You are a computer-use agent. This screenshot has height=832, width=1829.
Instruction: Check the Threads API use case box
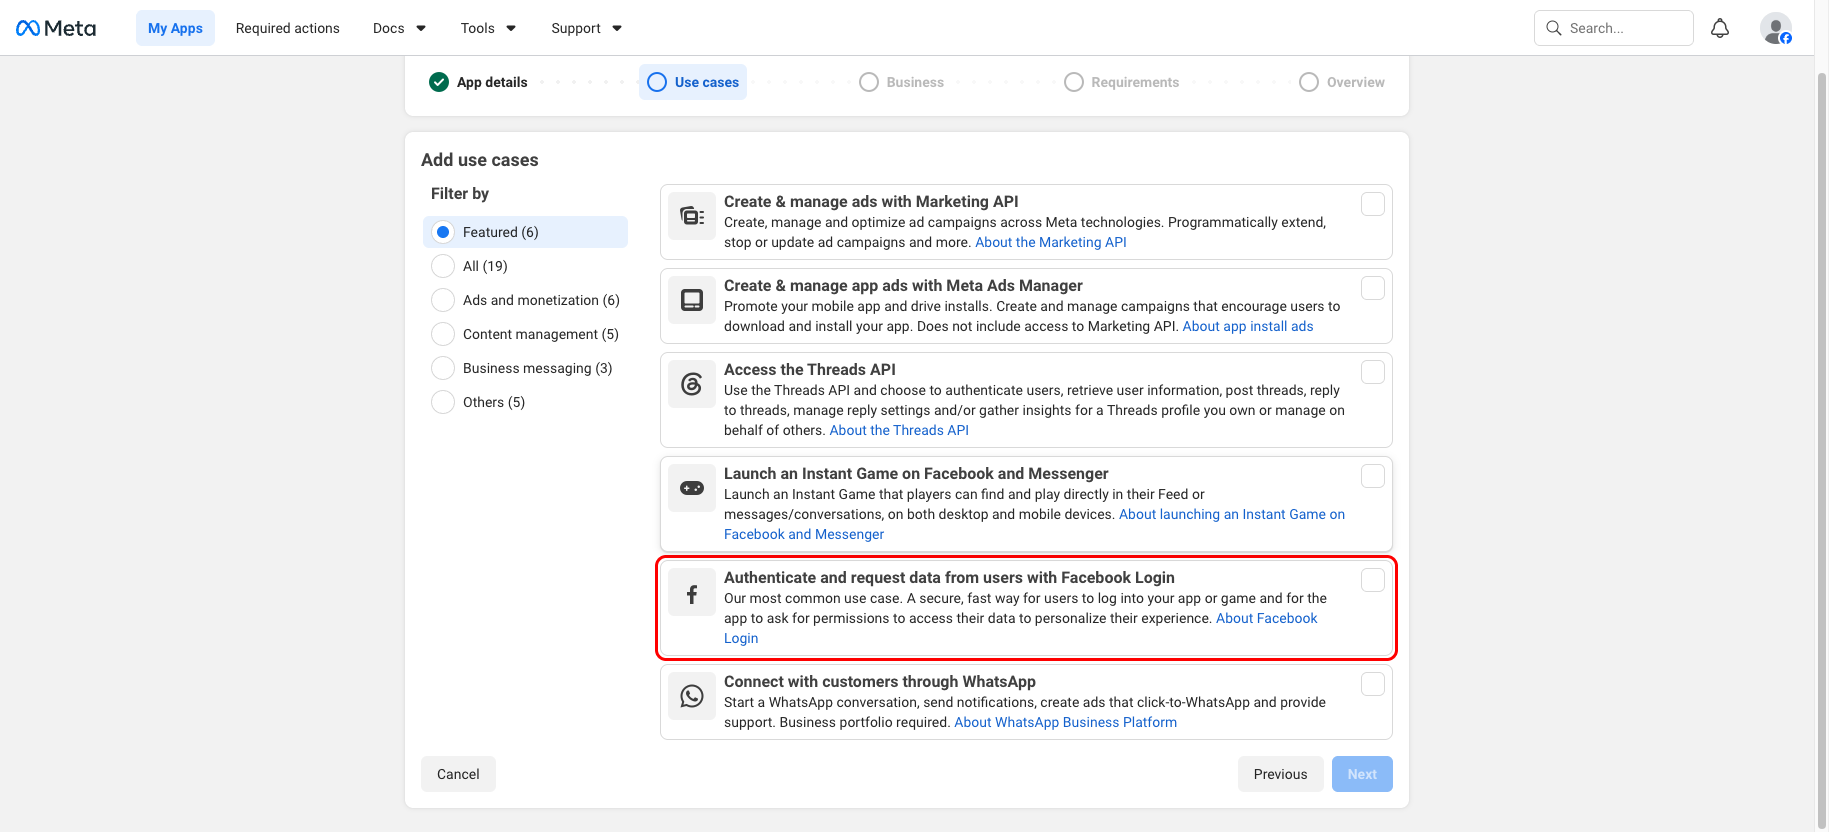click(x=1373, y=372)
